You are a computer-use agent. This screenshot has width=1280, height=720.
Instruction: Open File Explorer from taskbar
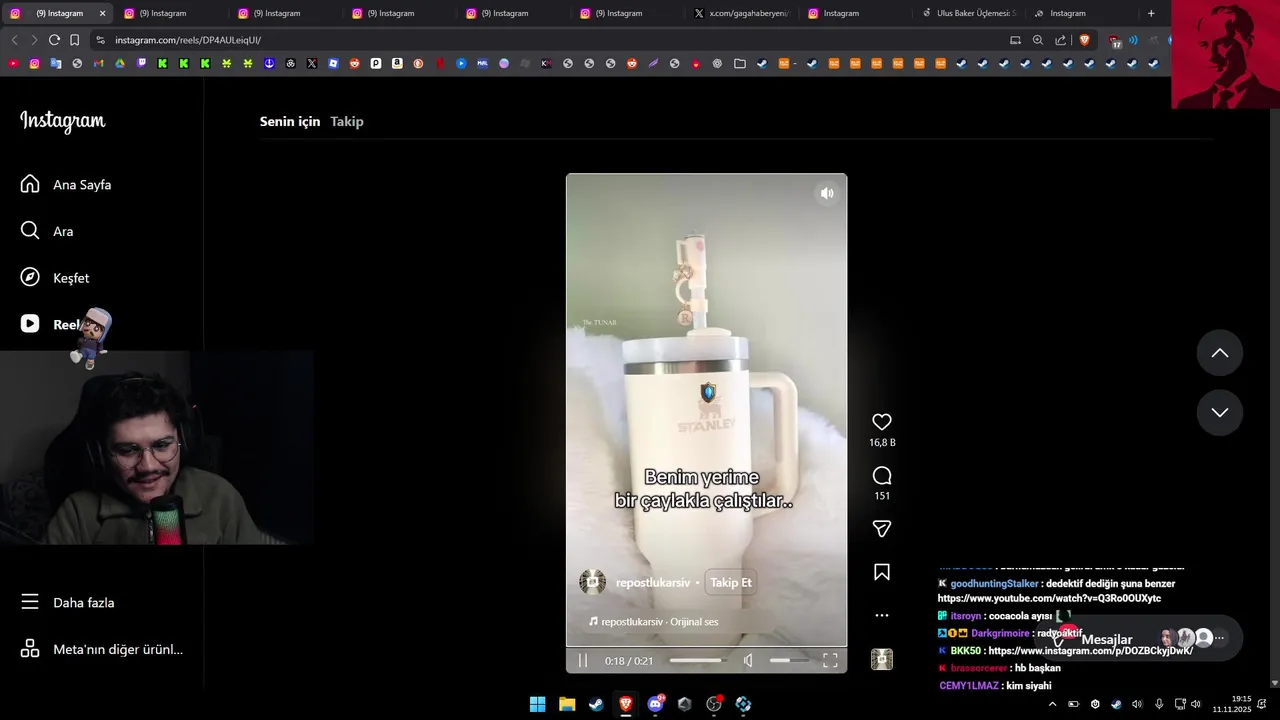pos(567,704)
